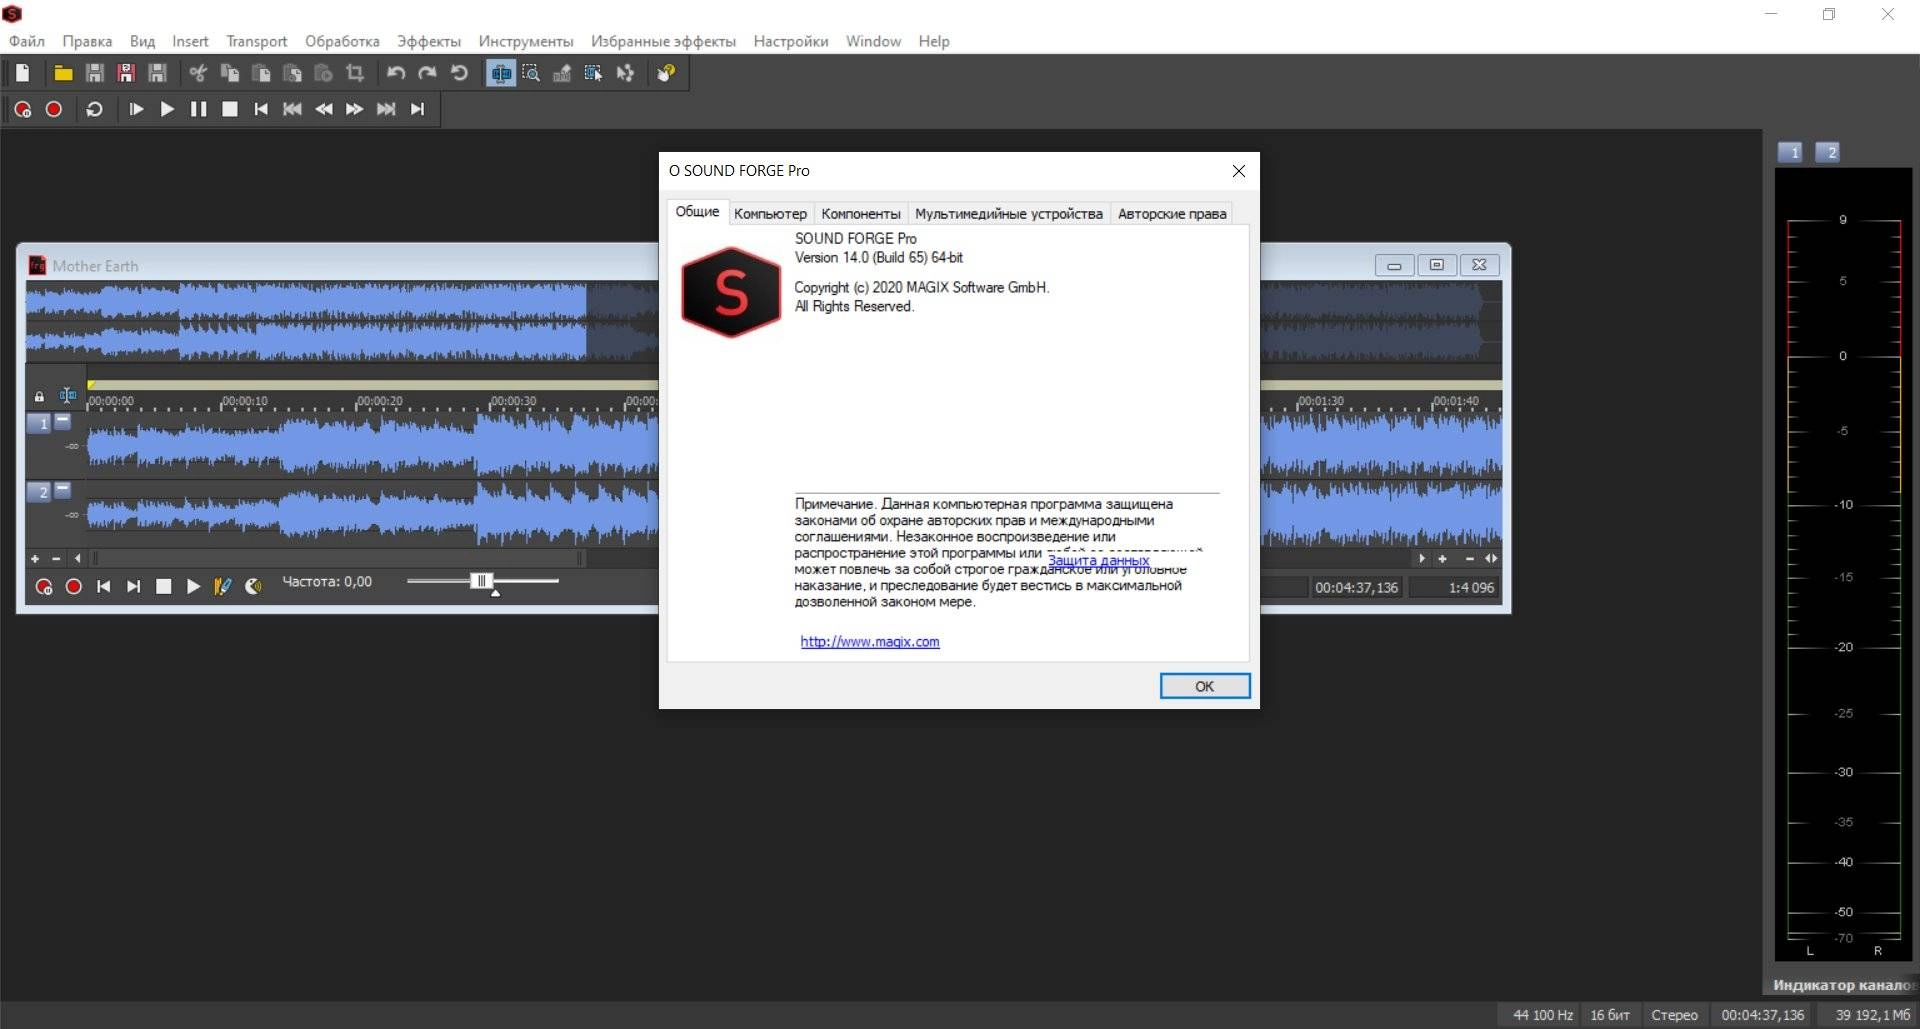Click the Crop/Trim icon in the toolbar
Screen dimensions: 1920x1029
click(355, 73)
